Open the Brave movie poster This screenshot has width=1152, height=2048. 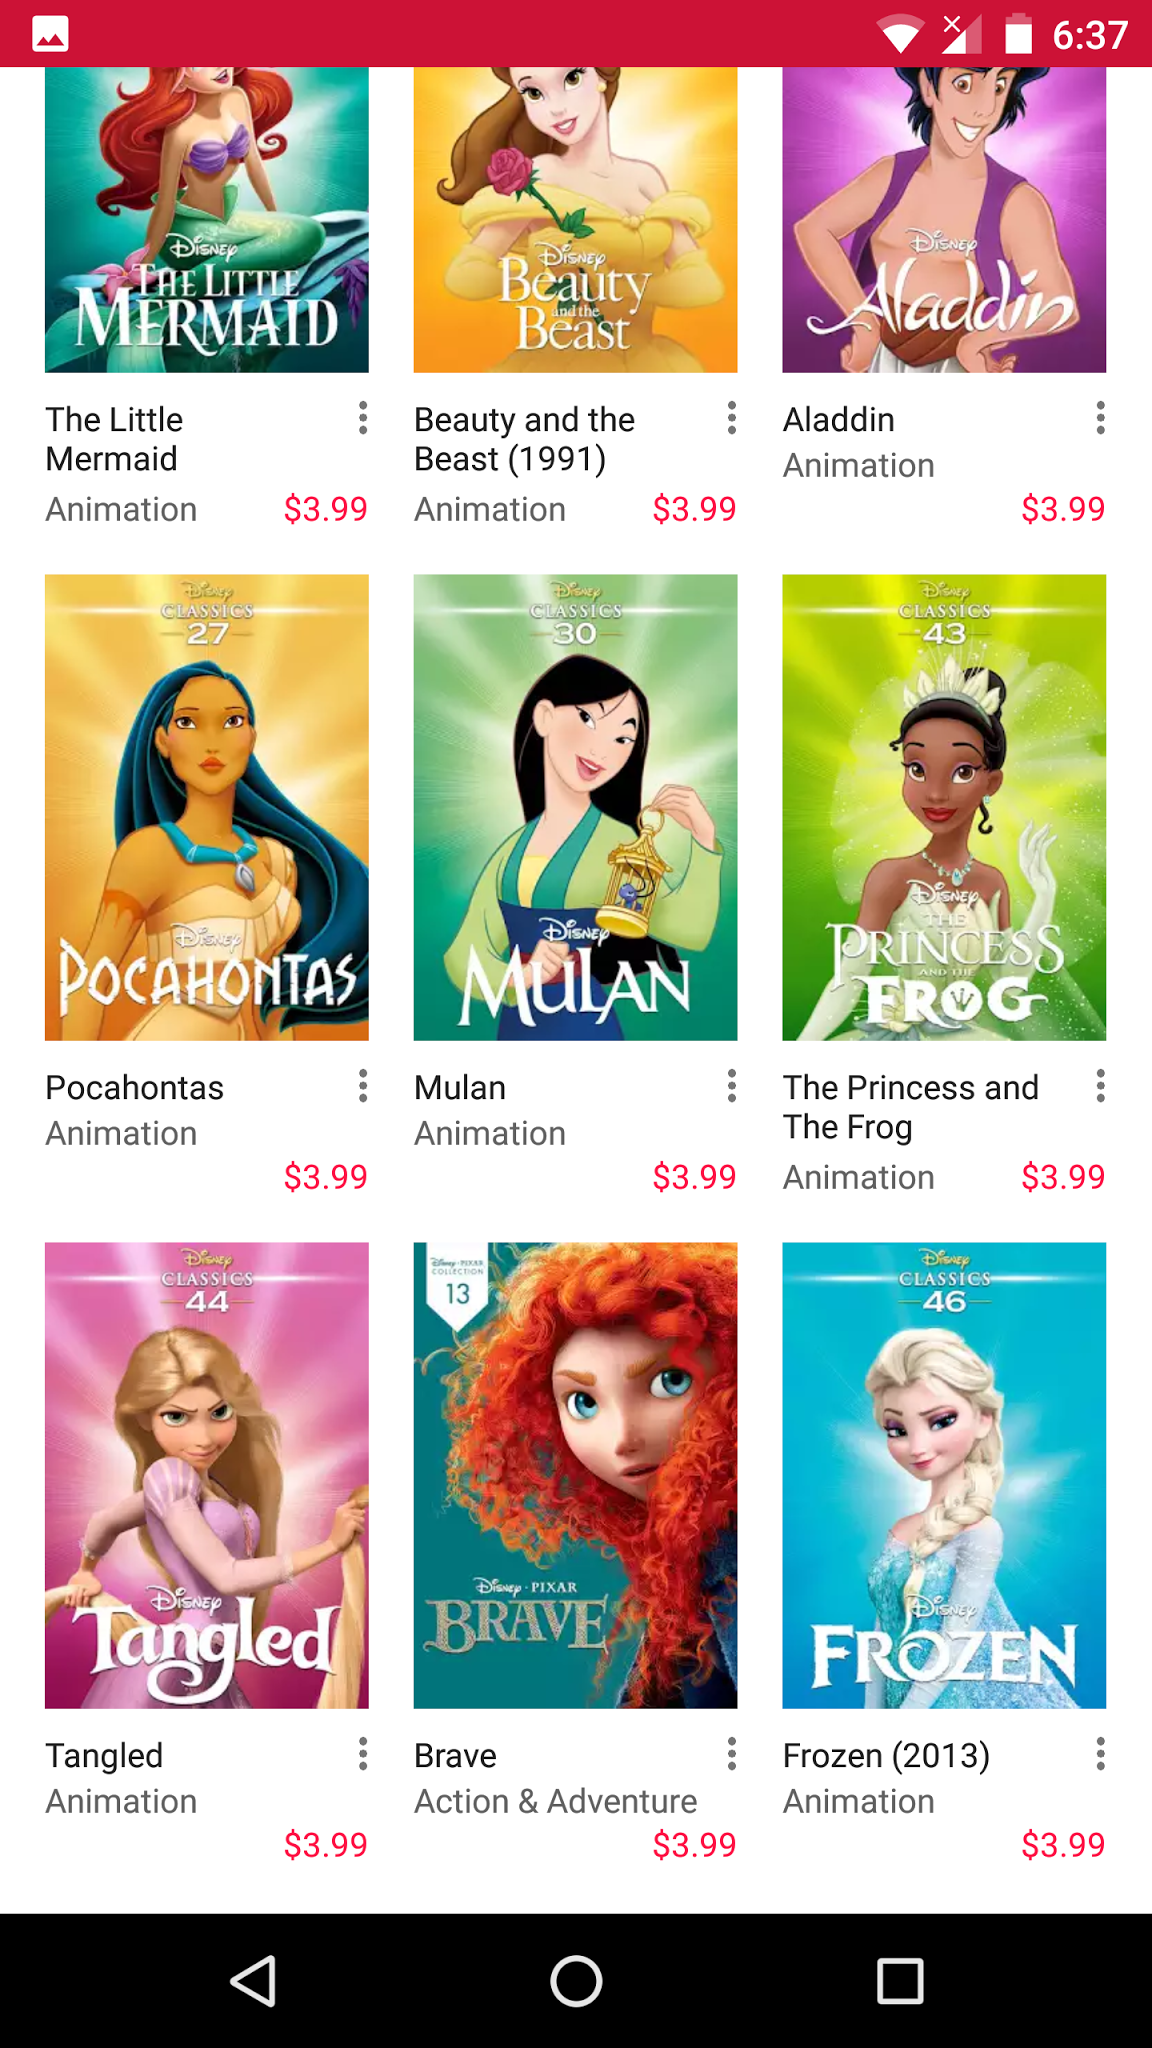[576, 1475]
